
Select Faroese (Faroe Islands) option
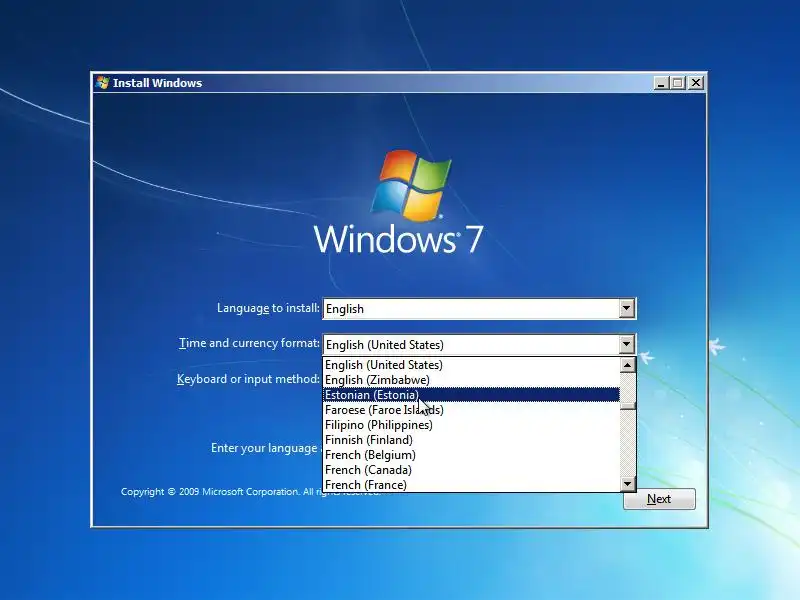[x=471, y=410]
